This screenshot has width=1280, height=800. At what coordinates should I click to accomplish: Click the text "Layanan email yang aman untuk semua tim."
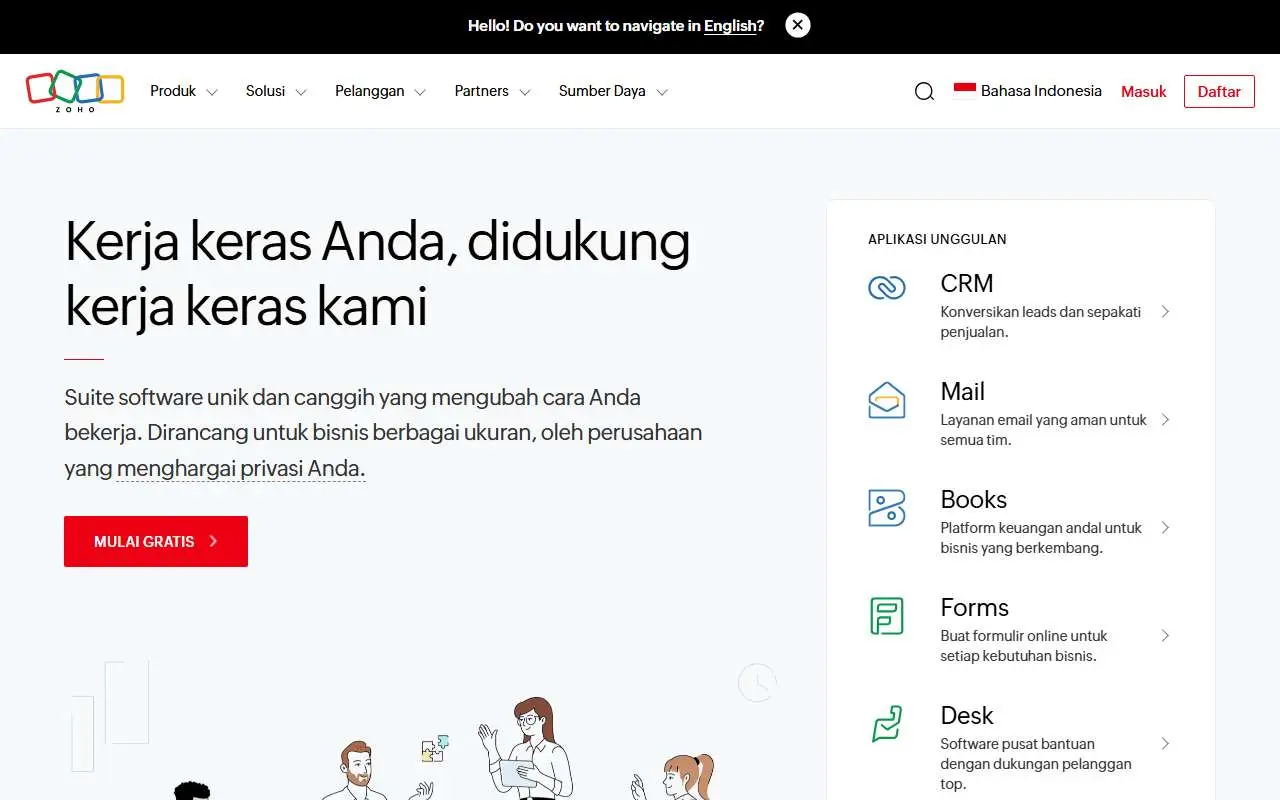click(x=1044, y=430)
